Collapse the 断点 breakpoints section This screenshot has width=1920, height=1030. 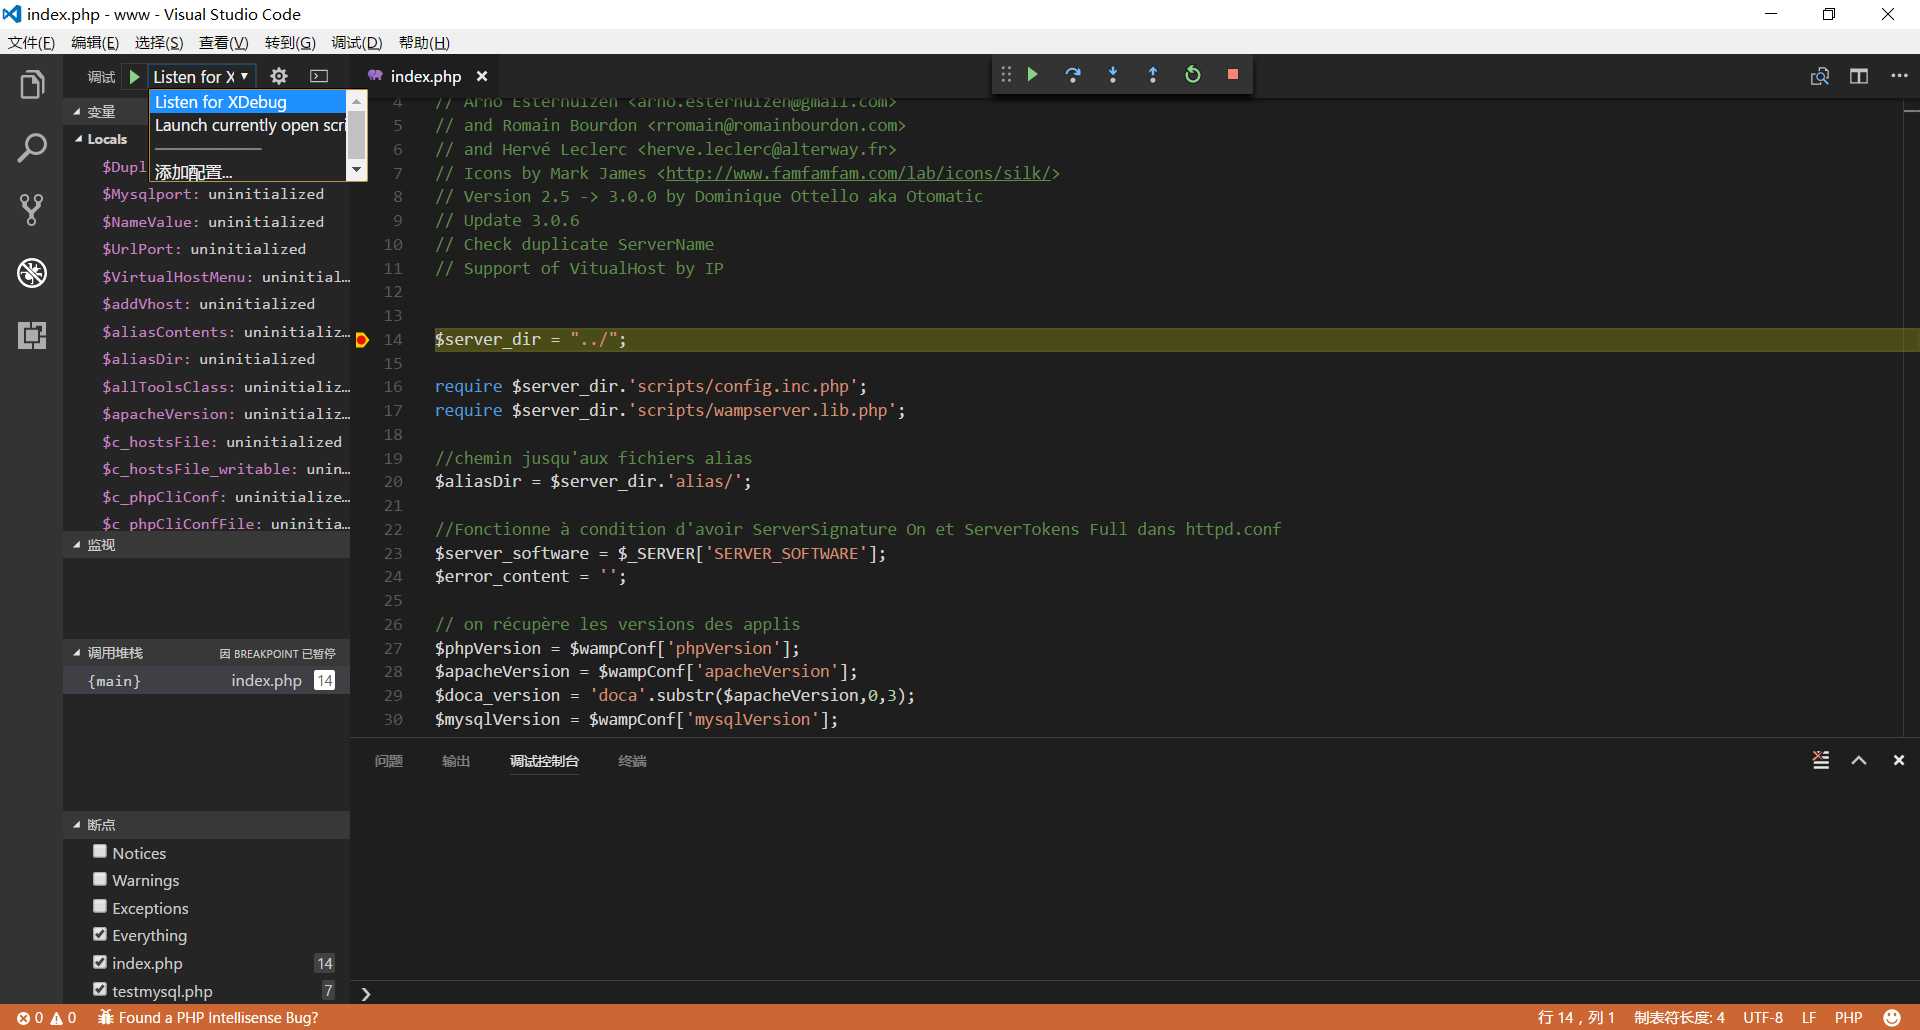pos(101,825)
